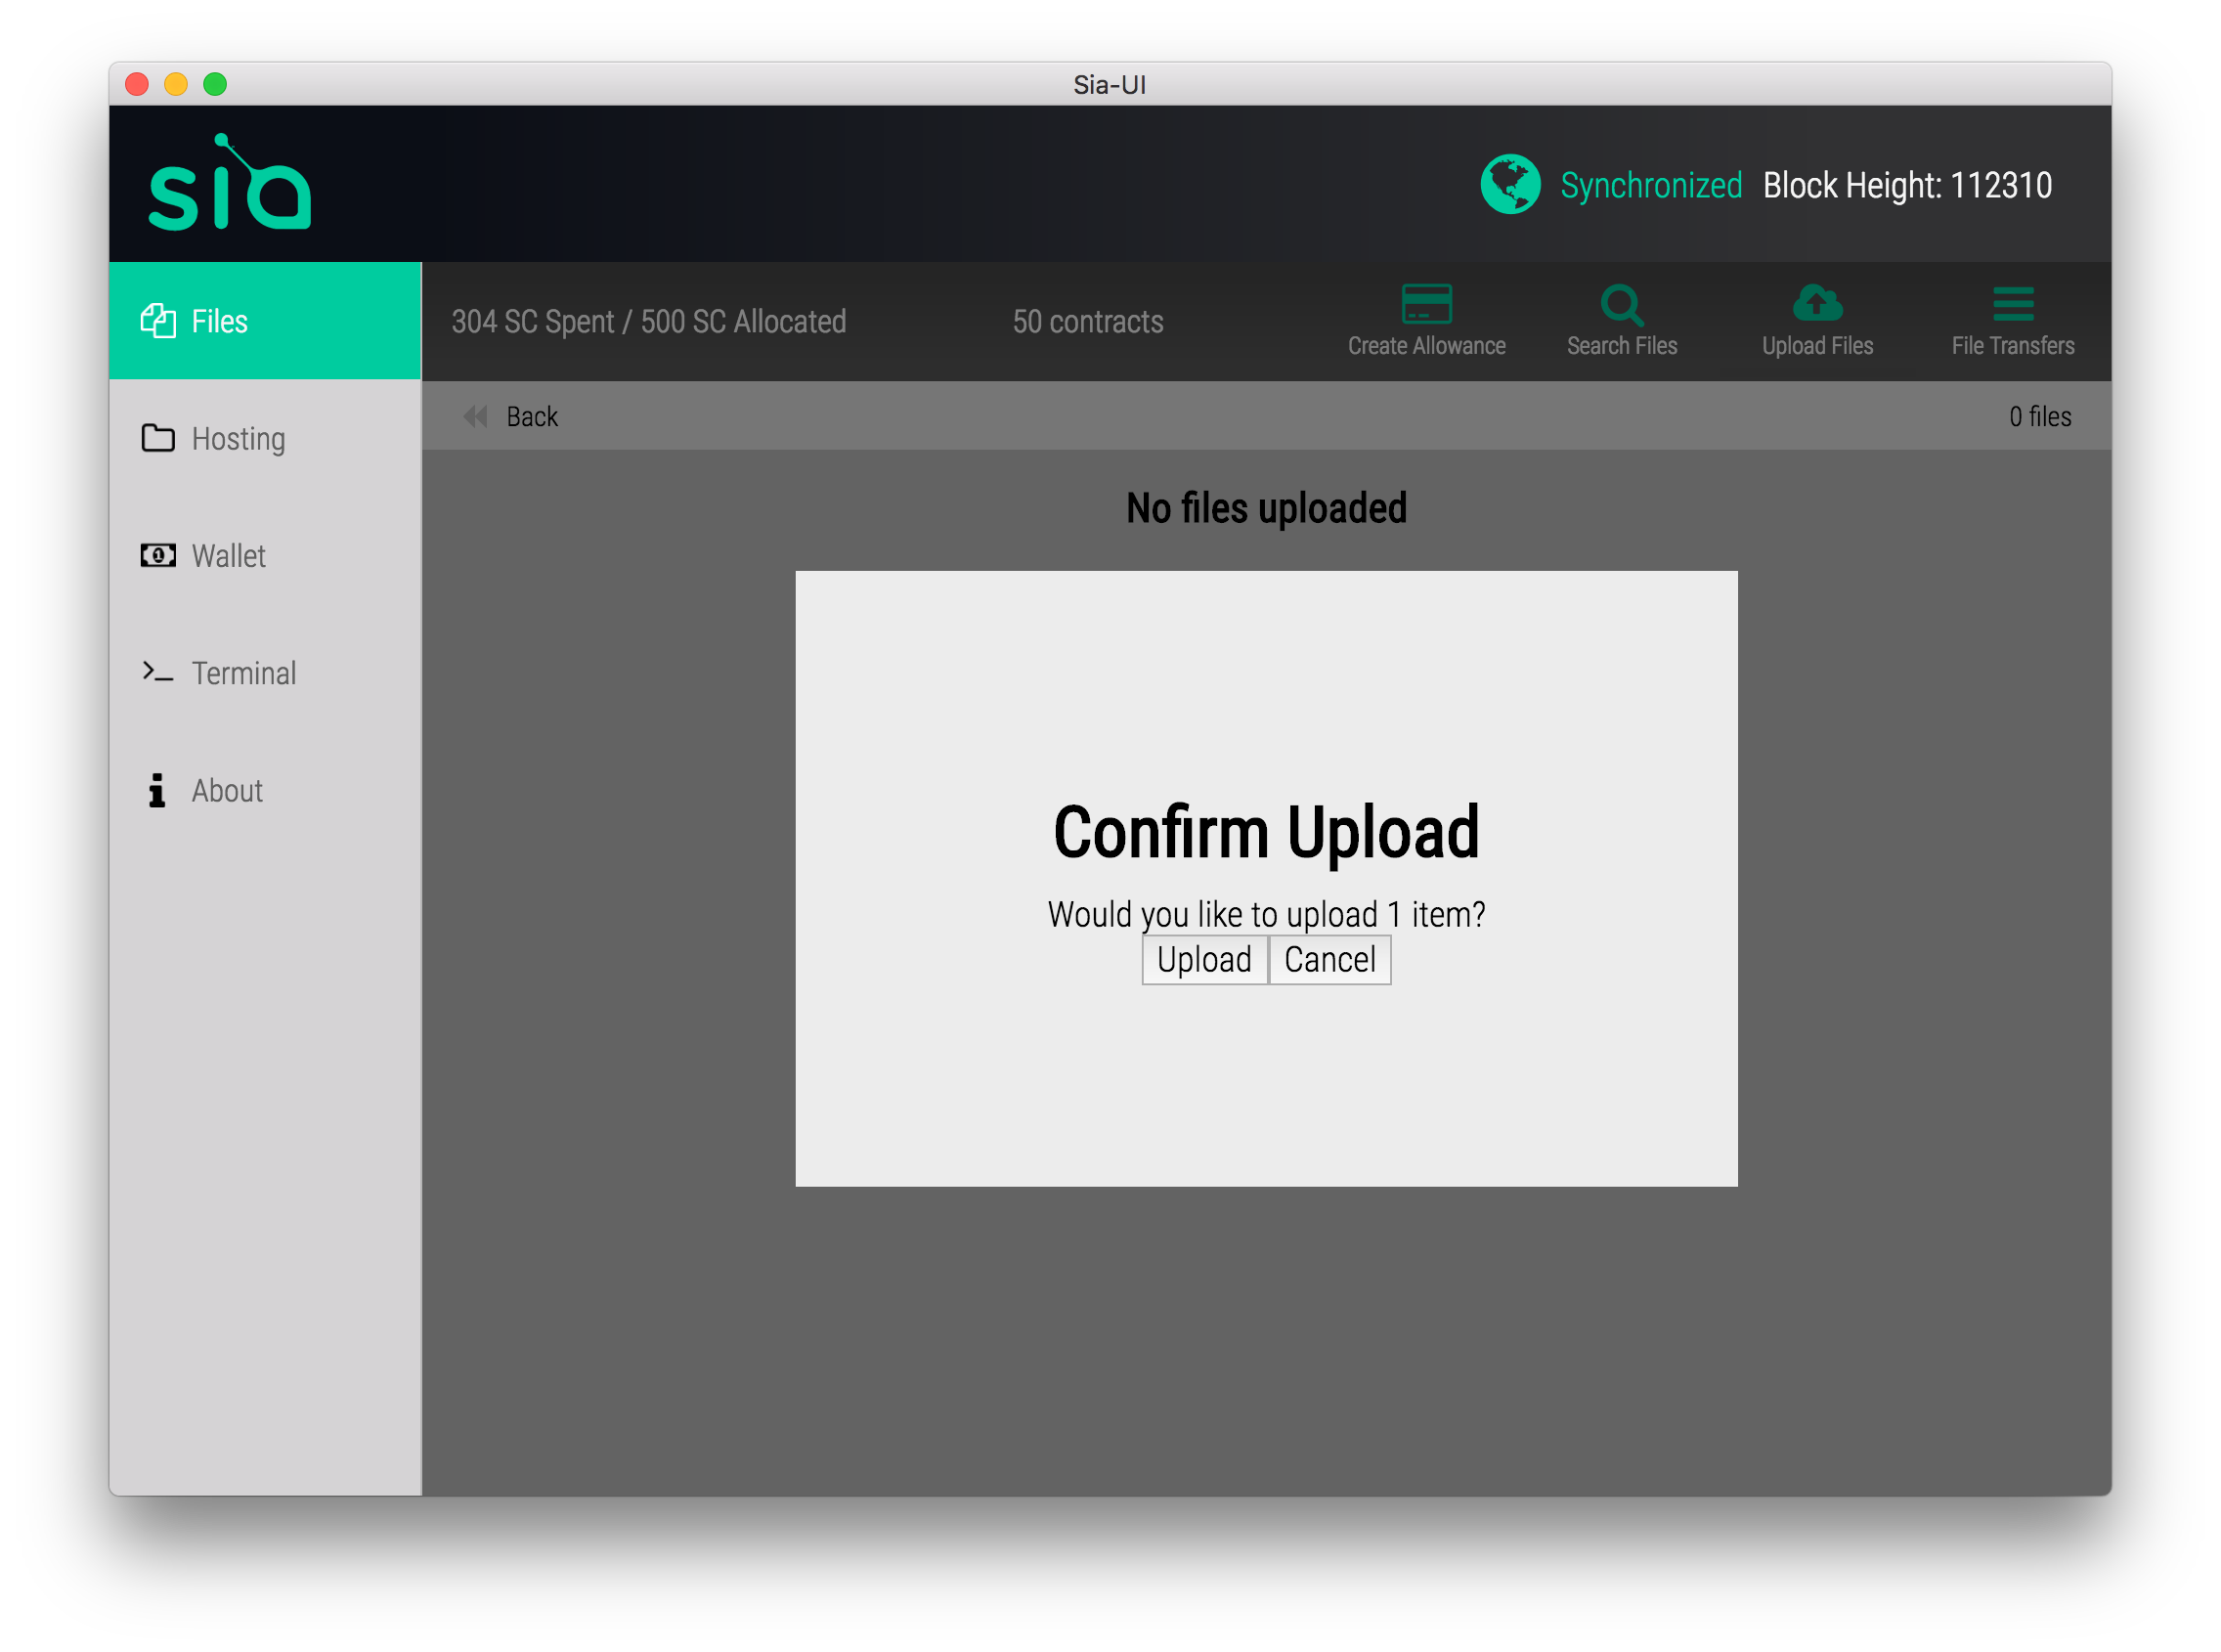Confirm with the Upload button
2221x1652 pixels.
tap(1203, 959)
